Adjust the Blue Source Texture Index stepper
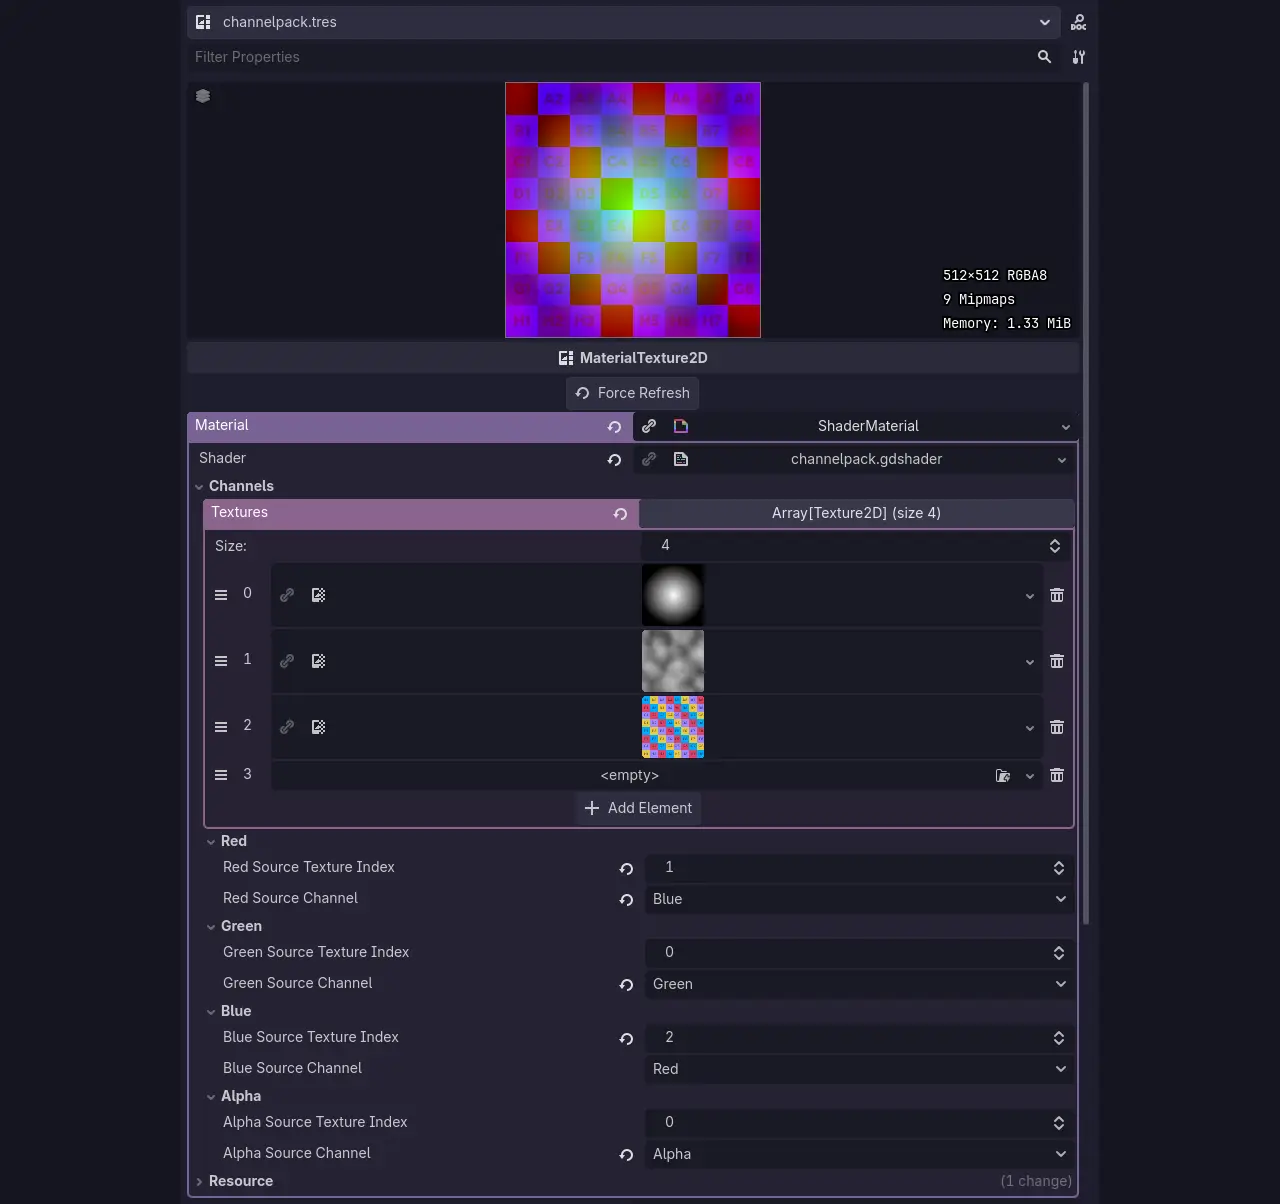This screenshot has width=1280, height=1204. pos(1058,1038)
